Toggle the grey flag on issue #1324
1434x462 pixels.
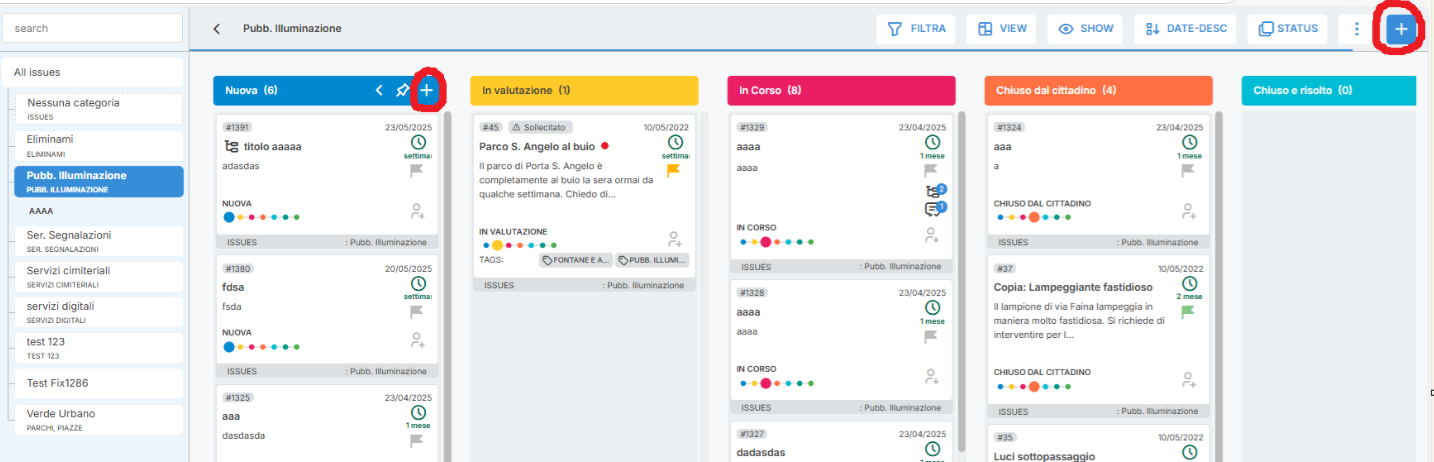pyautogui.click(x=1188, y=171)
